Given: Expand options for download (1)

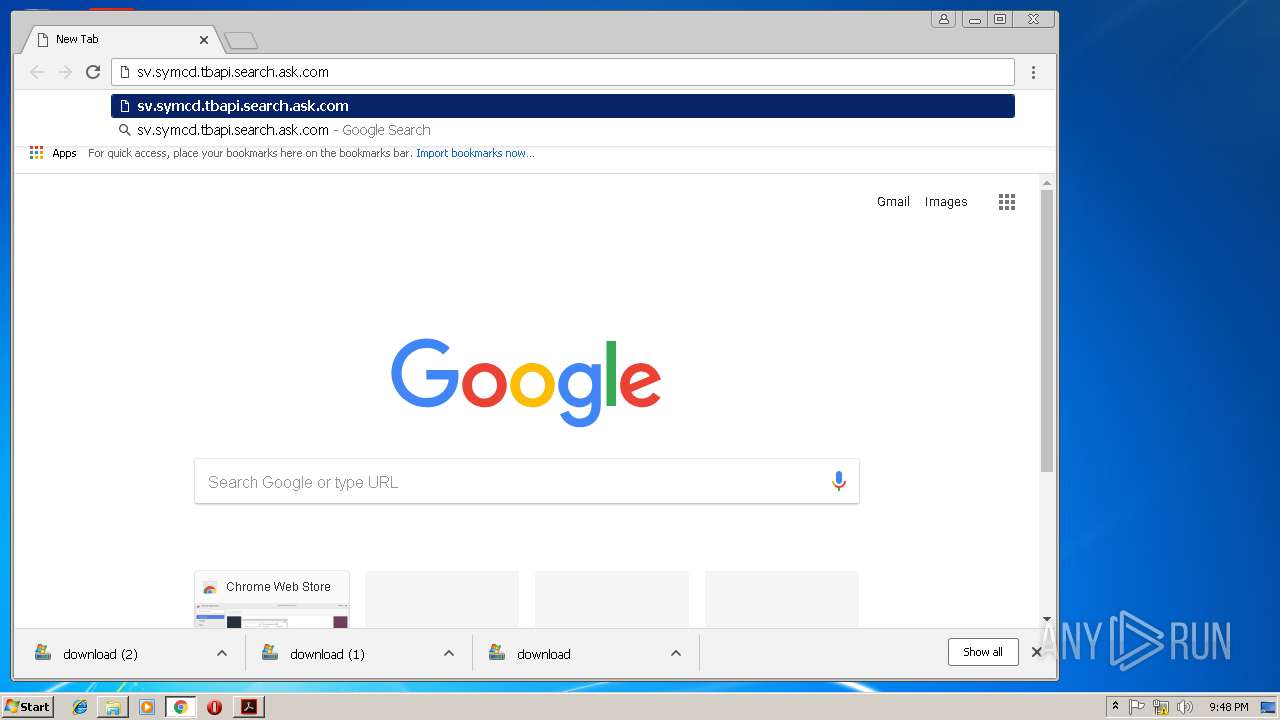Looking at the screenshot, I should 449,654.
